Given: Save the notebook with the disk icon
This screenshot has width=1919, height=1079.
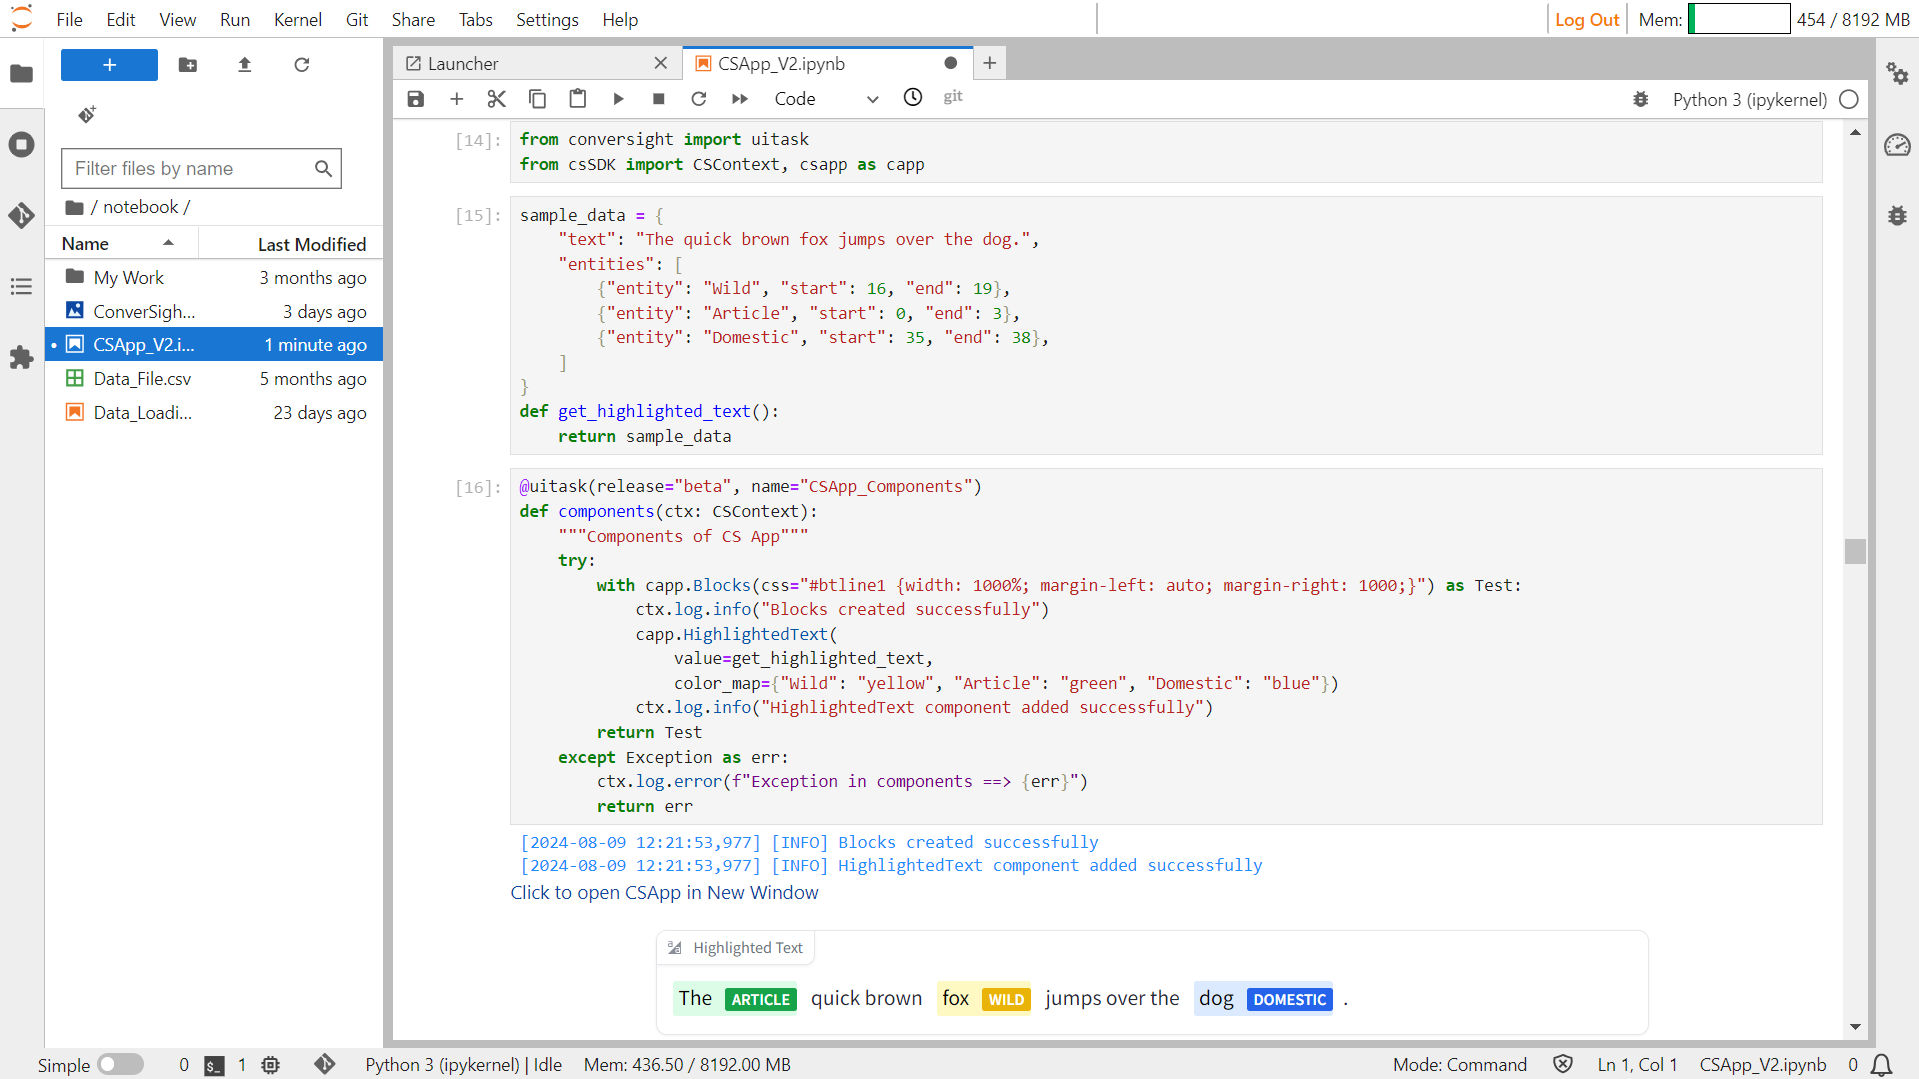Looking at the screenshot, I should pos(416,98).
